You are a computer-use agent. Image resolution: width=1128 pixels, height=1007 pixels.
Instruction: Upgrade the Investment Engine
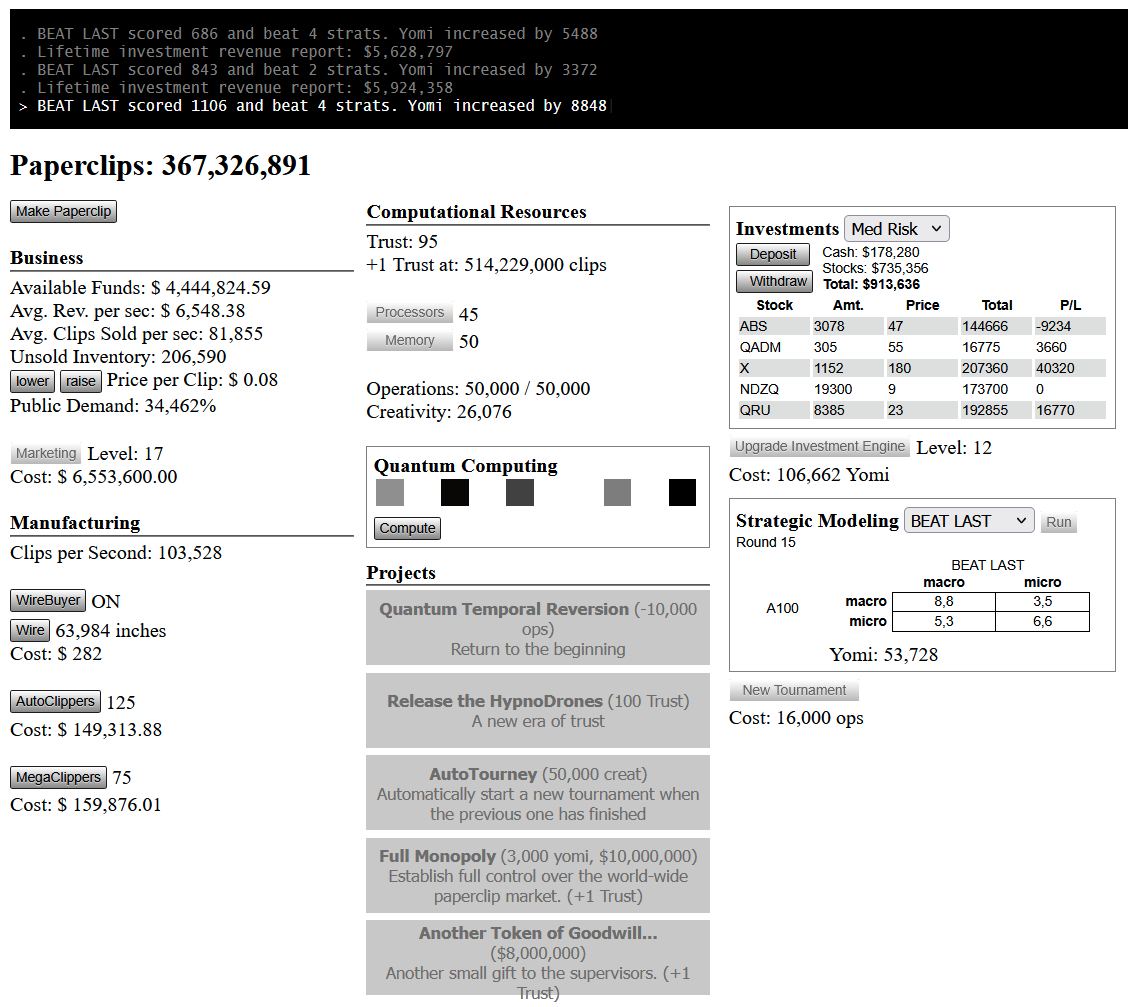pyautogui.click(x=820, y=447)
